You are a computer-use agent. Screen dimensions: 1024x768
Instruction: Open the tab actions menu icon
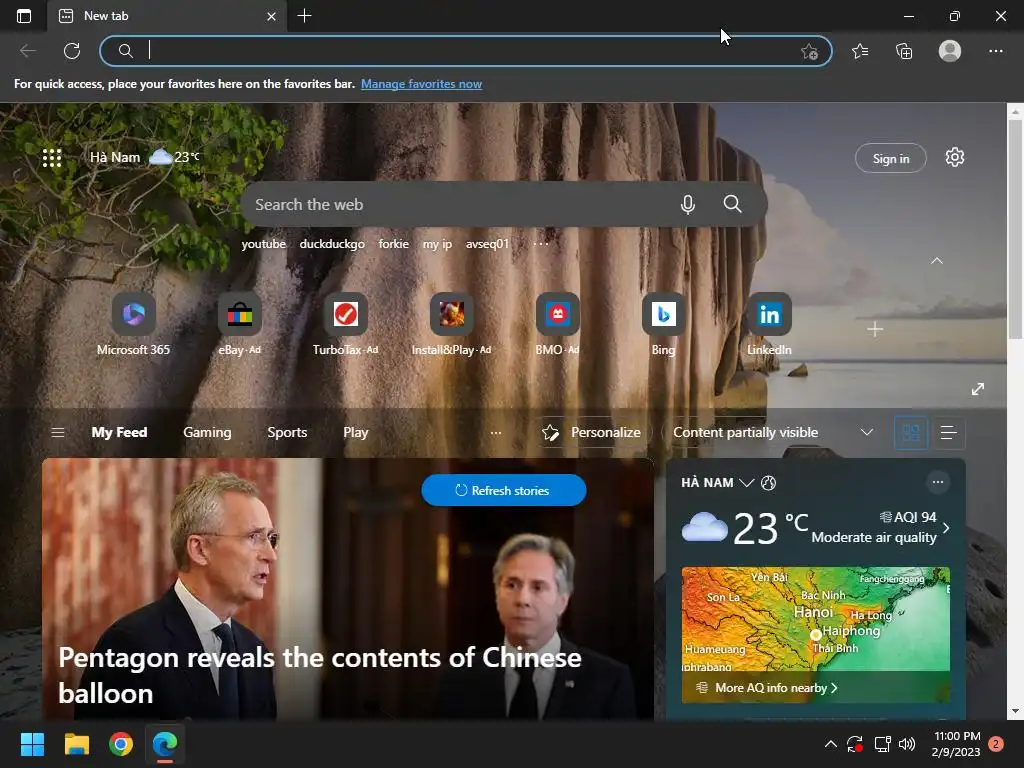click(x=24, y=16)
